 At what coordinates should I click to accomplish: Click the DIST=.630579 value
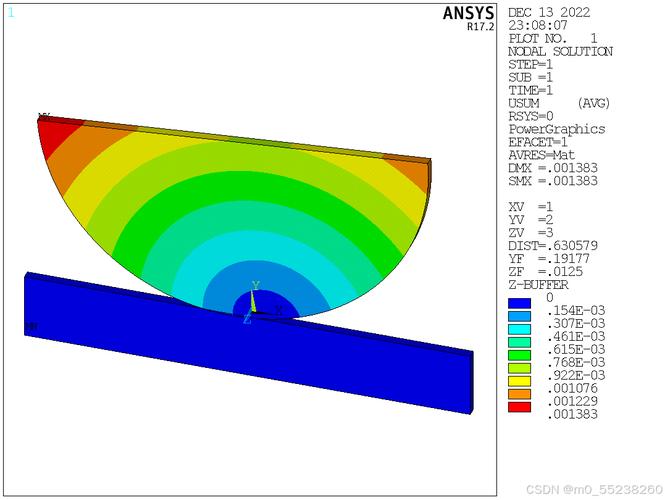553,246
